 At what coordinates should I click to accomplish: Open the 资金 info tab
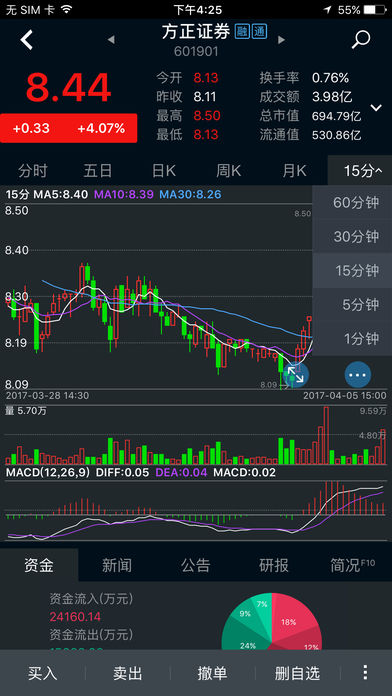coord(39,565)
